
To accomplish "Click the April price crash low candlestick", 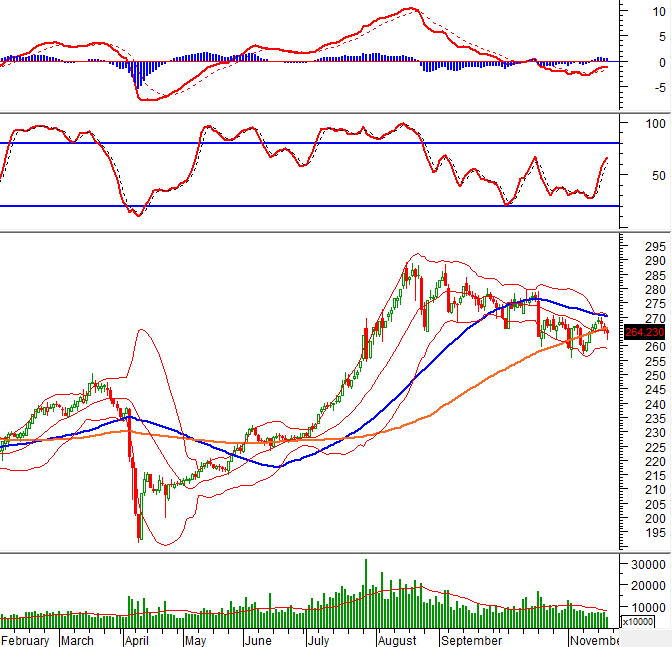I will pyautogui.click(x=139, y=525).
